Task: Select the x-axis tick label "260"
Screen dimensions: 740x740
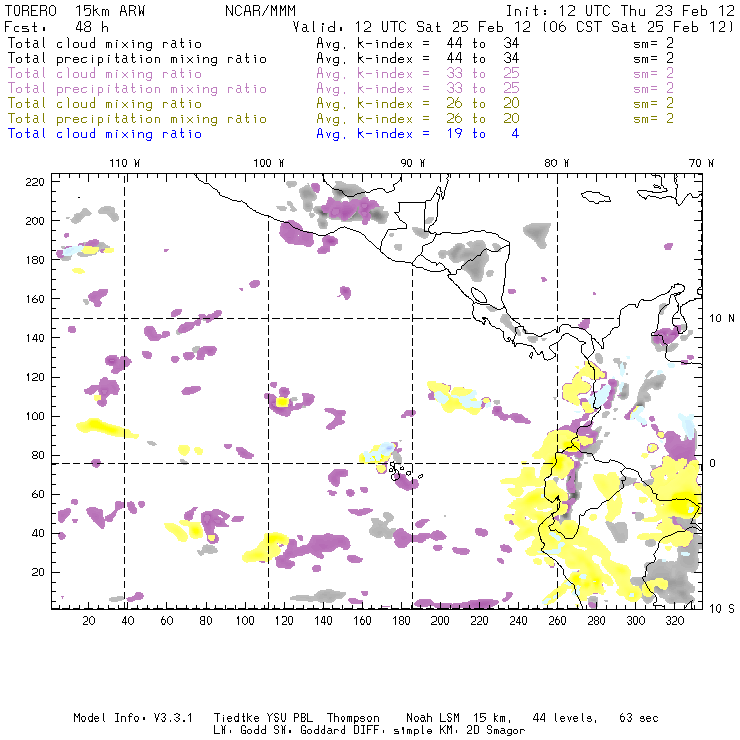Action: click(557, 621)
